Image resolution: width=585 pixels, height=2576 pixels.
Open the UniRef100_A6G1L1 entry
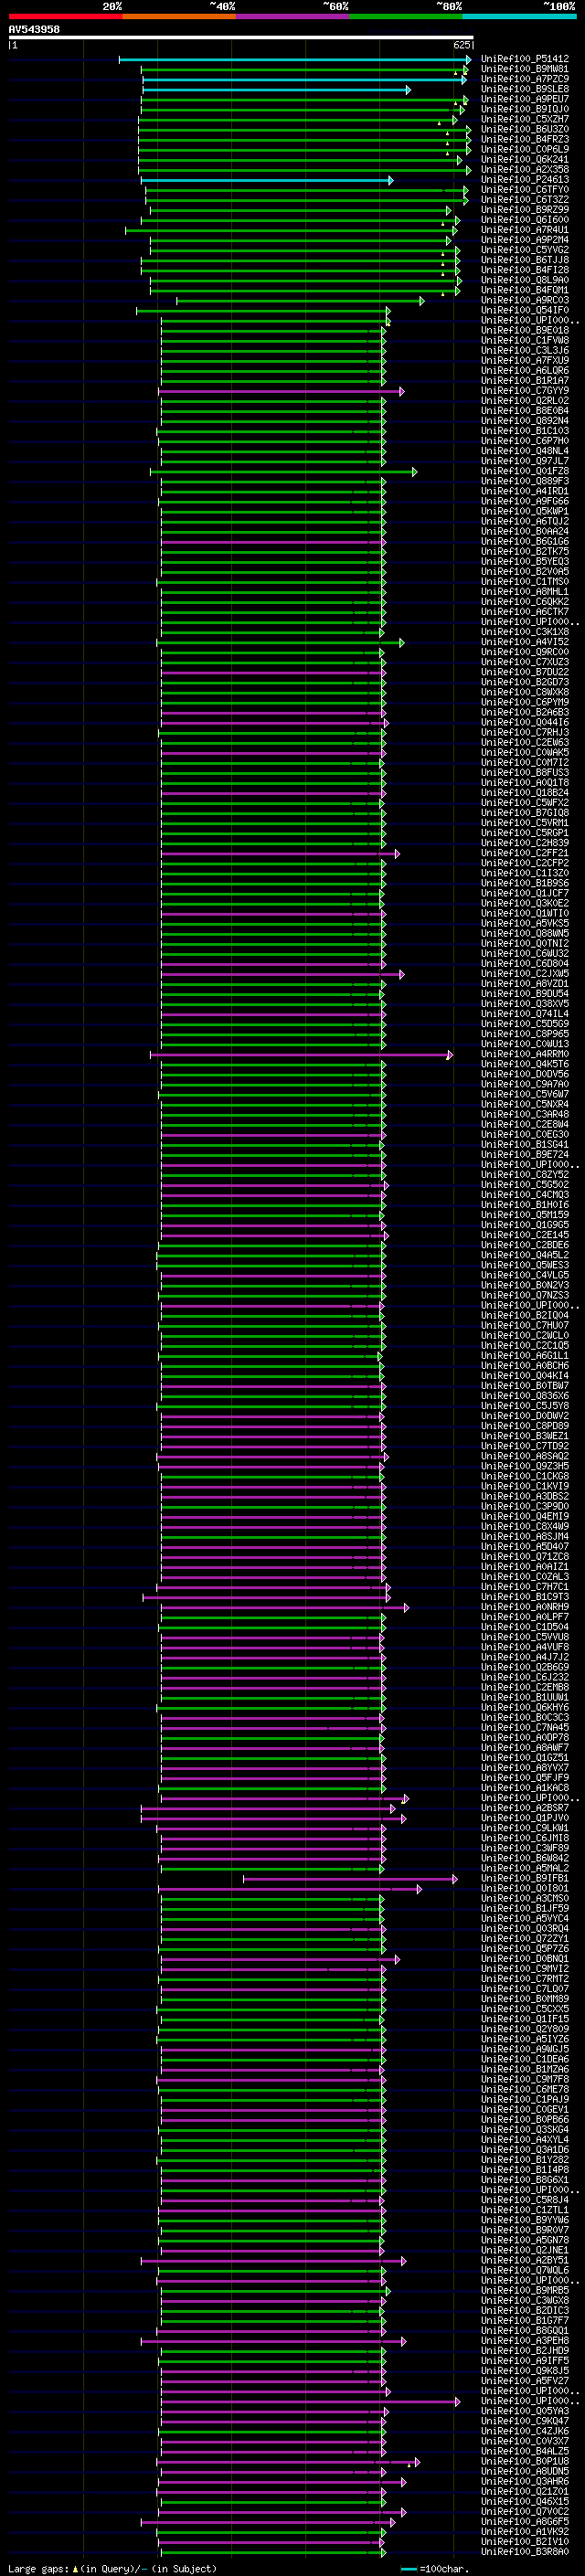tap(525, 1357)
